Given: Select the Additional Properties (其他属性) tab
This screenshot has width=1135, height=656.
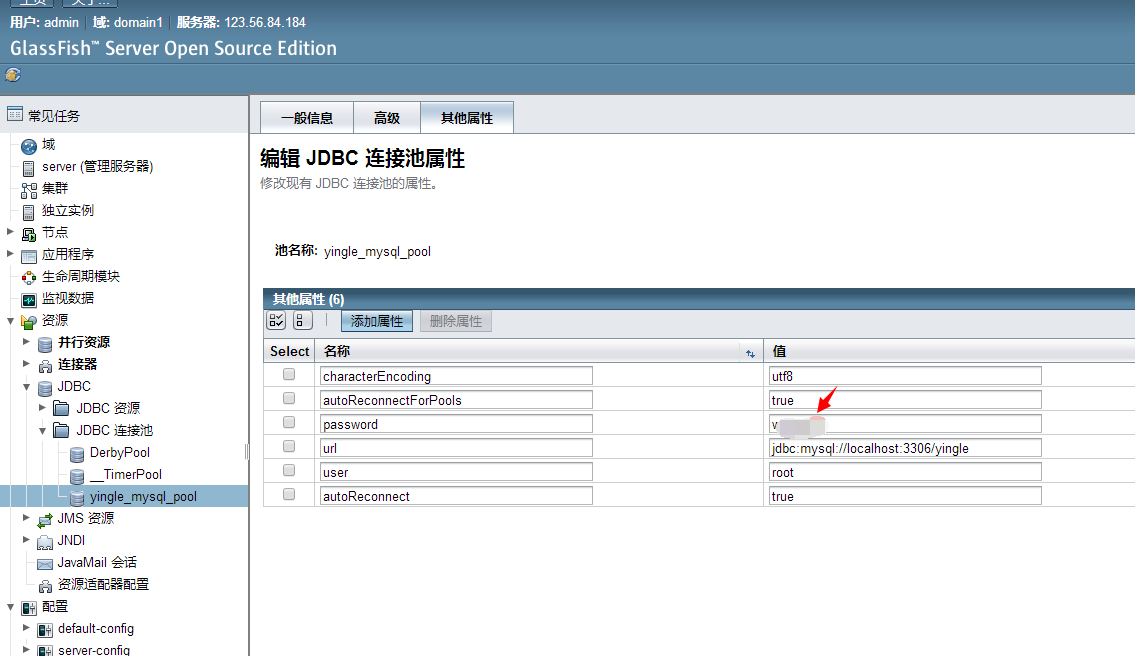Looking at the screenshot, I should click(x=467, y=117).
